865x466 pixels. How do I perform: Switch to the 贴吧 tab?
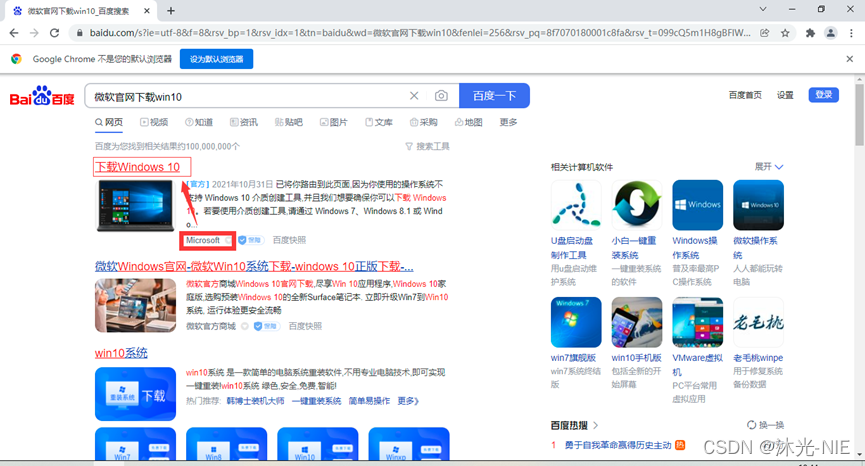(289, 122)
